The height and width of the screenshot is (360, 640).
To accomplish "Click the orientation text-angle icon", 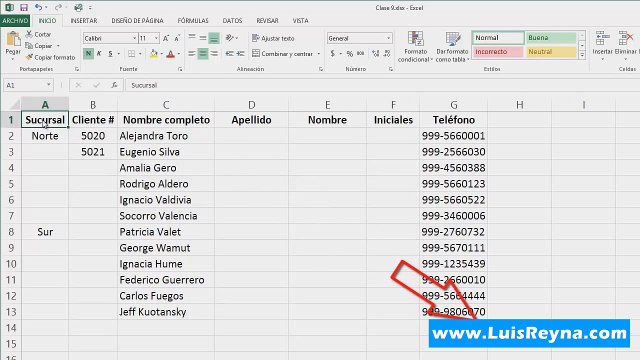I will click(230, 38).
